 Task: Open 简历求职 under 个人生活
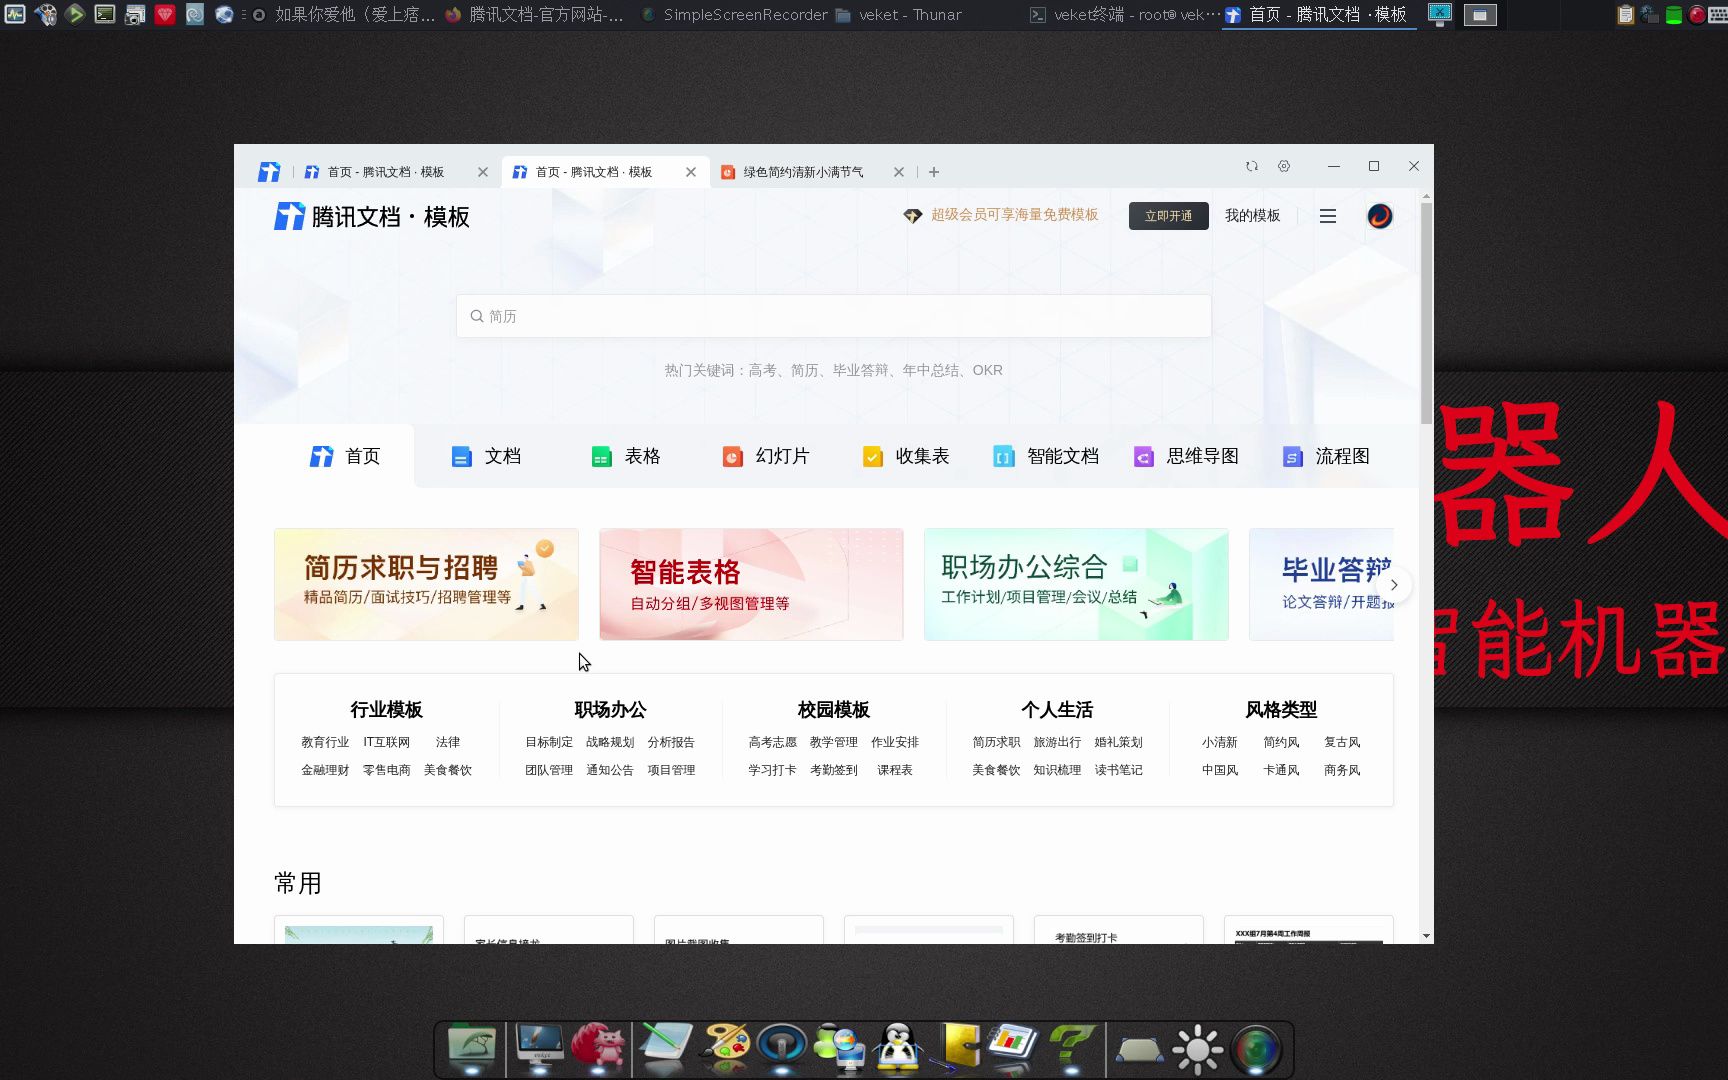997,742
